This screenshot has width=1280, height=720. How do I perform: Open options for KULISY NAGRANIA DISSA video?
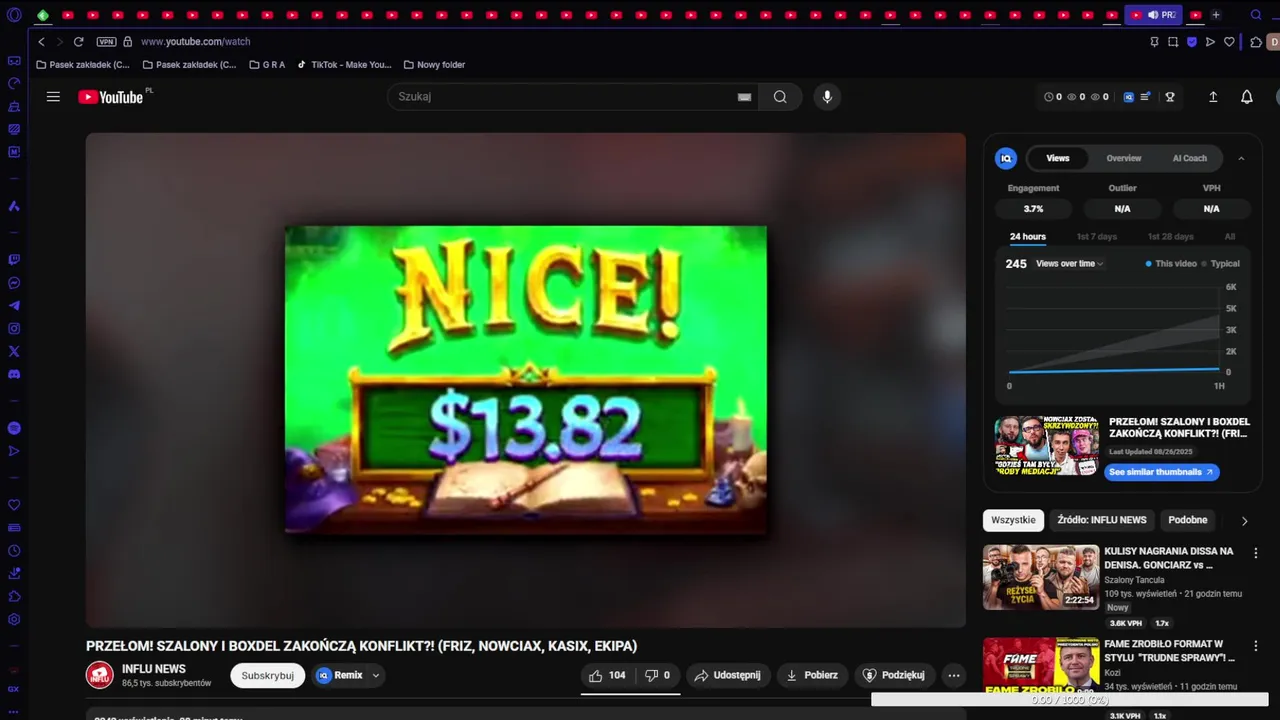[x=1256, y=553]
